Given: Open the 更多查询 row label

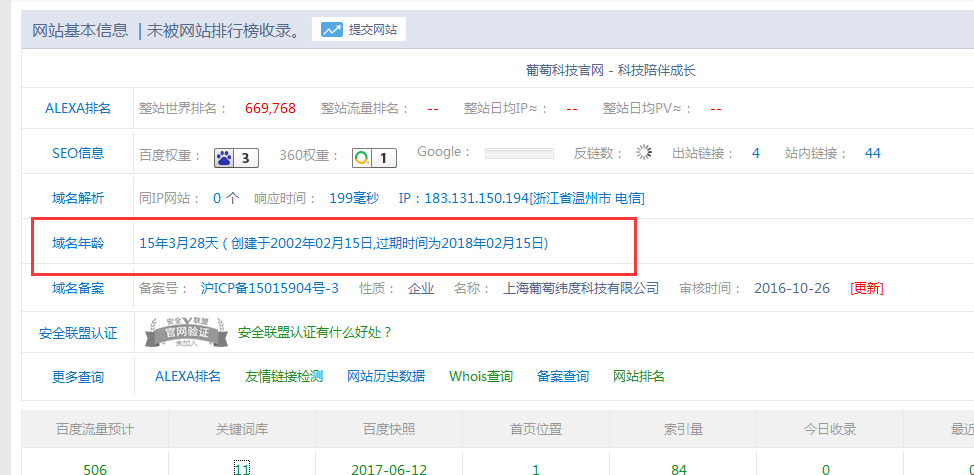Looking at the screenshot, I should tap(78, 377).
